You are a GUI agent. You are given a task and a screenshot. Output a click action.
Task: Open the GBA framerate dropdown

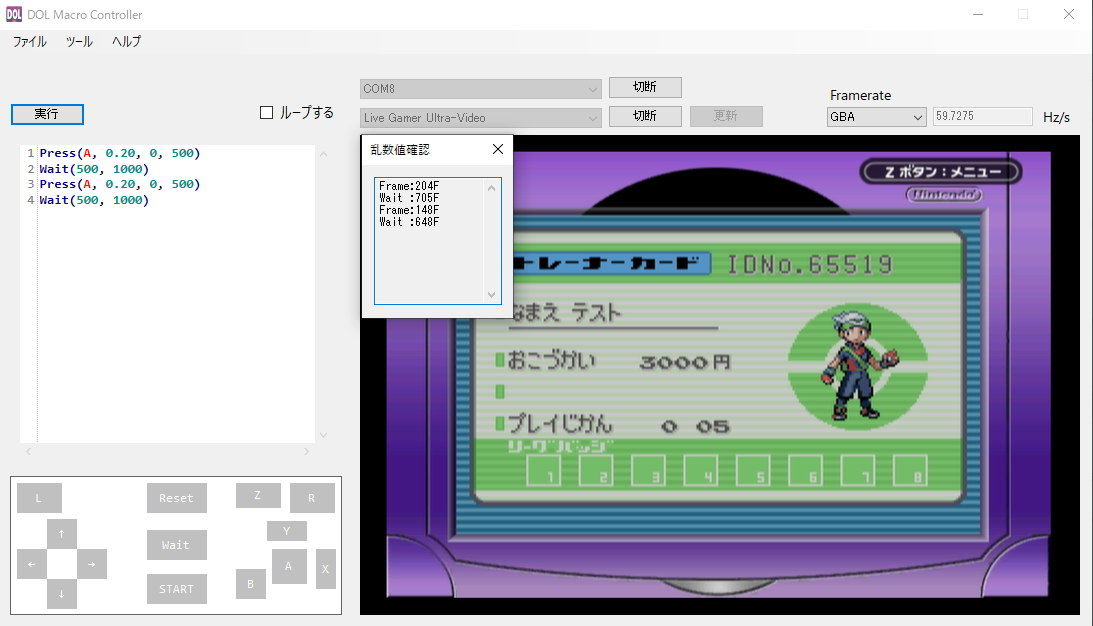point(876,116)
